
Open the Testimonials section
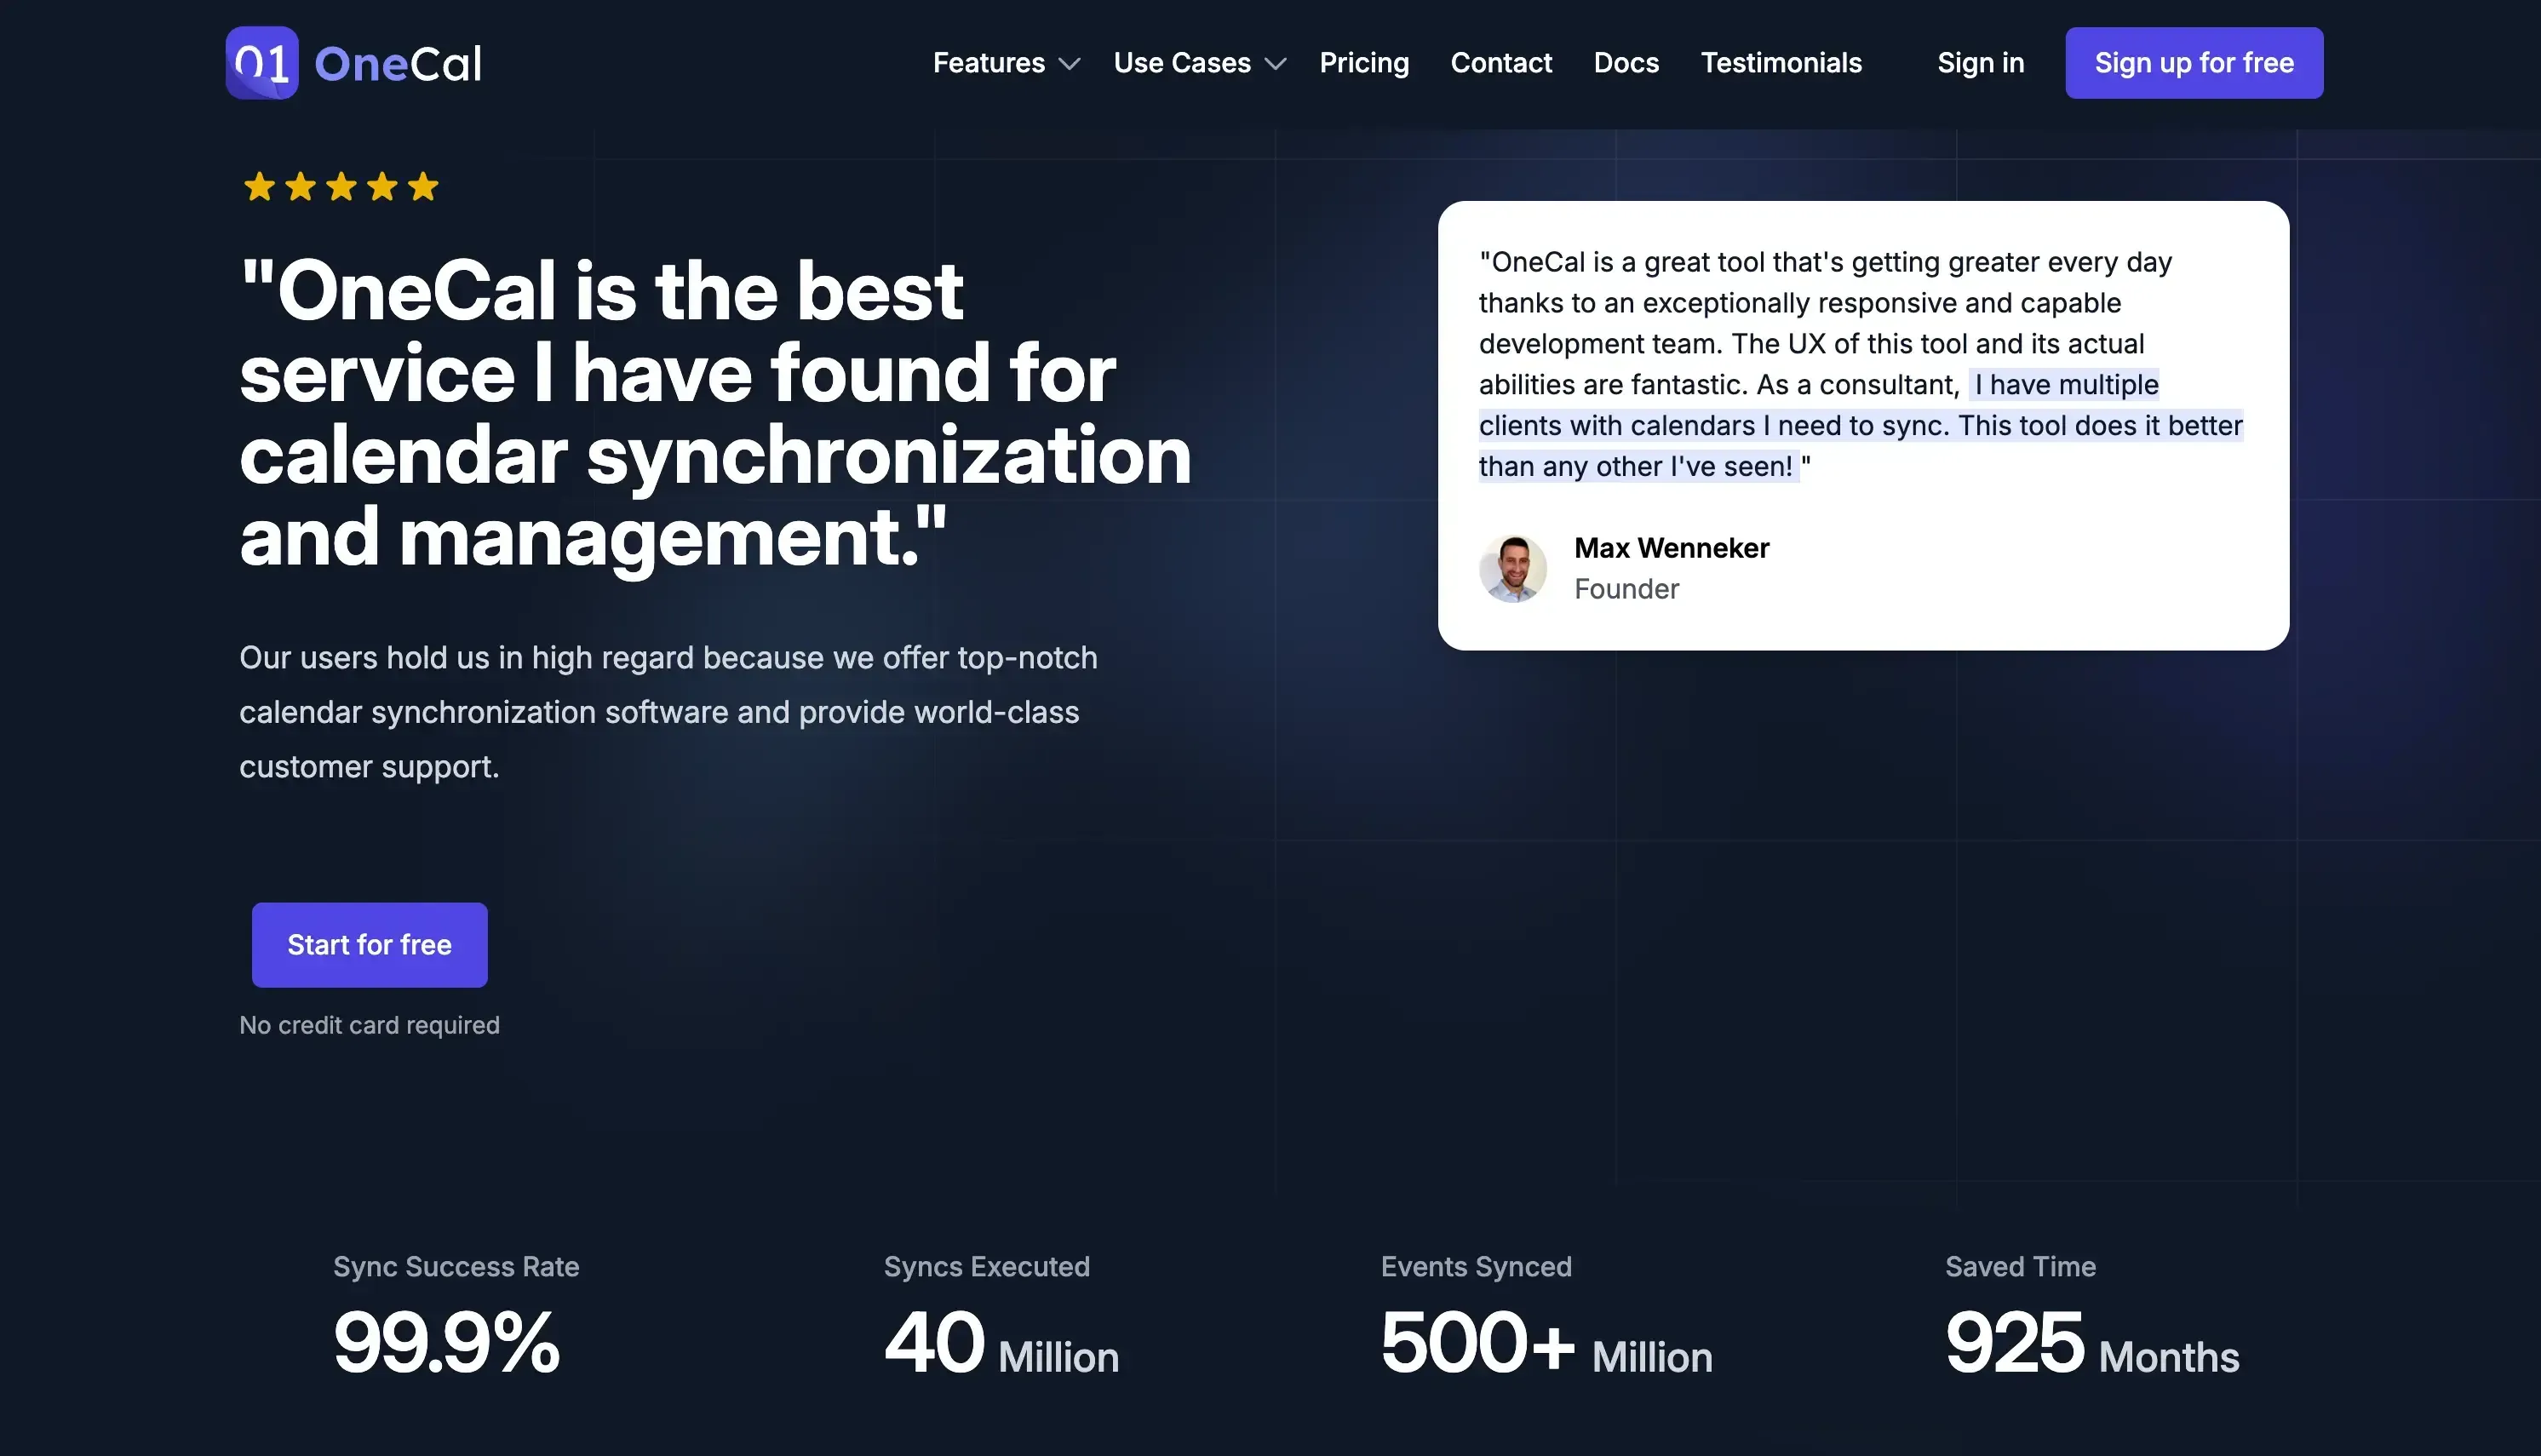click(1781, 62)
